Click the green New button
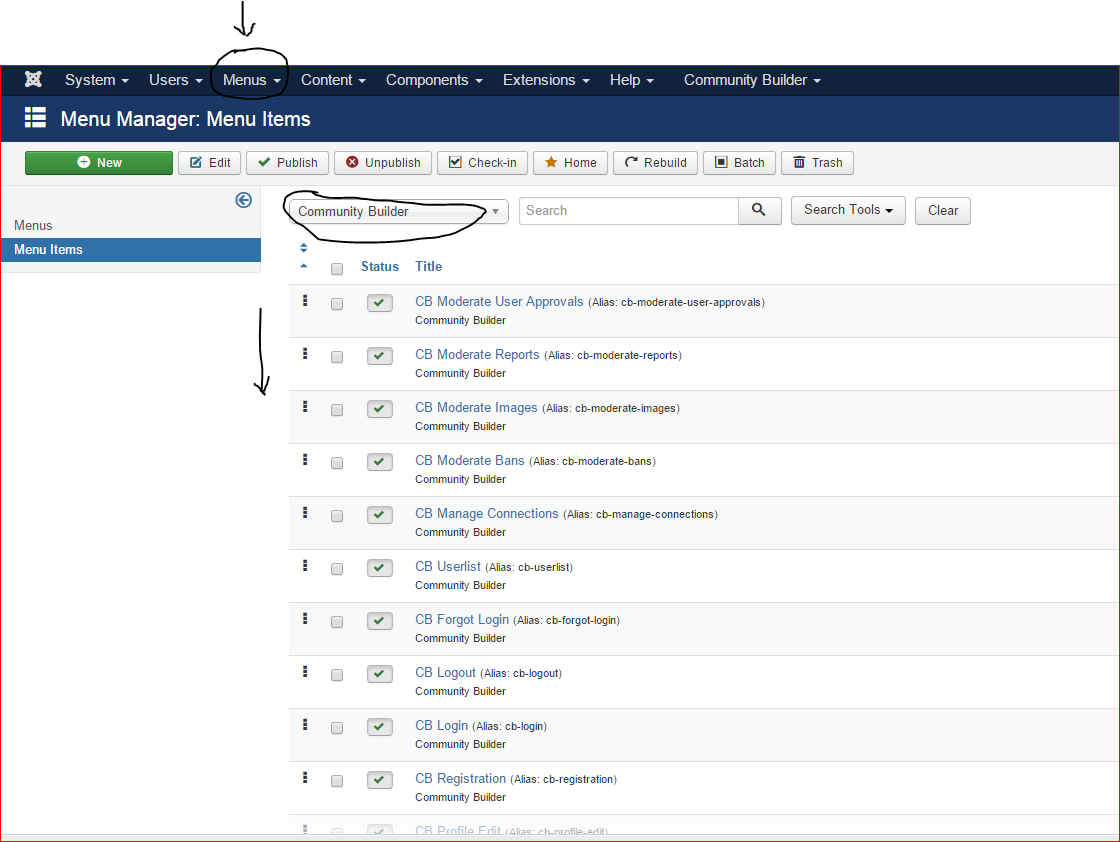Viewport: 1120px width, 842px height. click(x=99, y=163)
